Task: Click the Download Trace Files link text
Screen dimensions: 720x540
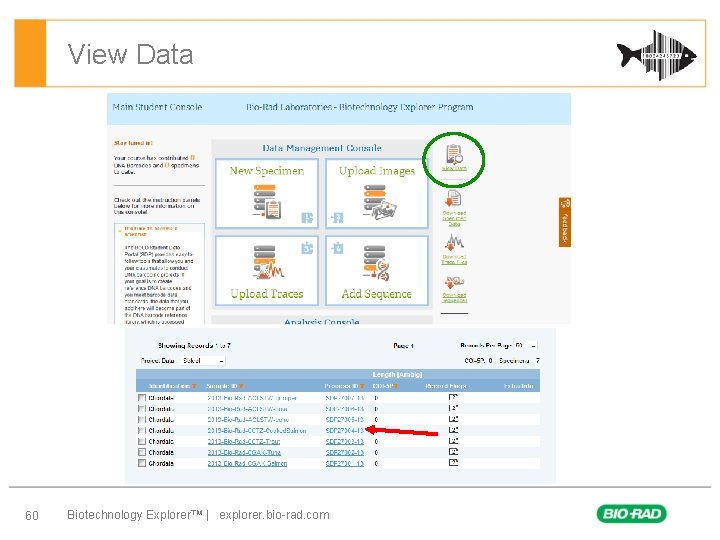Action: coord(454,259)
